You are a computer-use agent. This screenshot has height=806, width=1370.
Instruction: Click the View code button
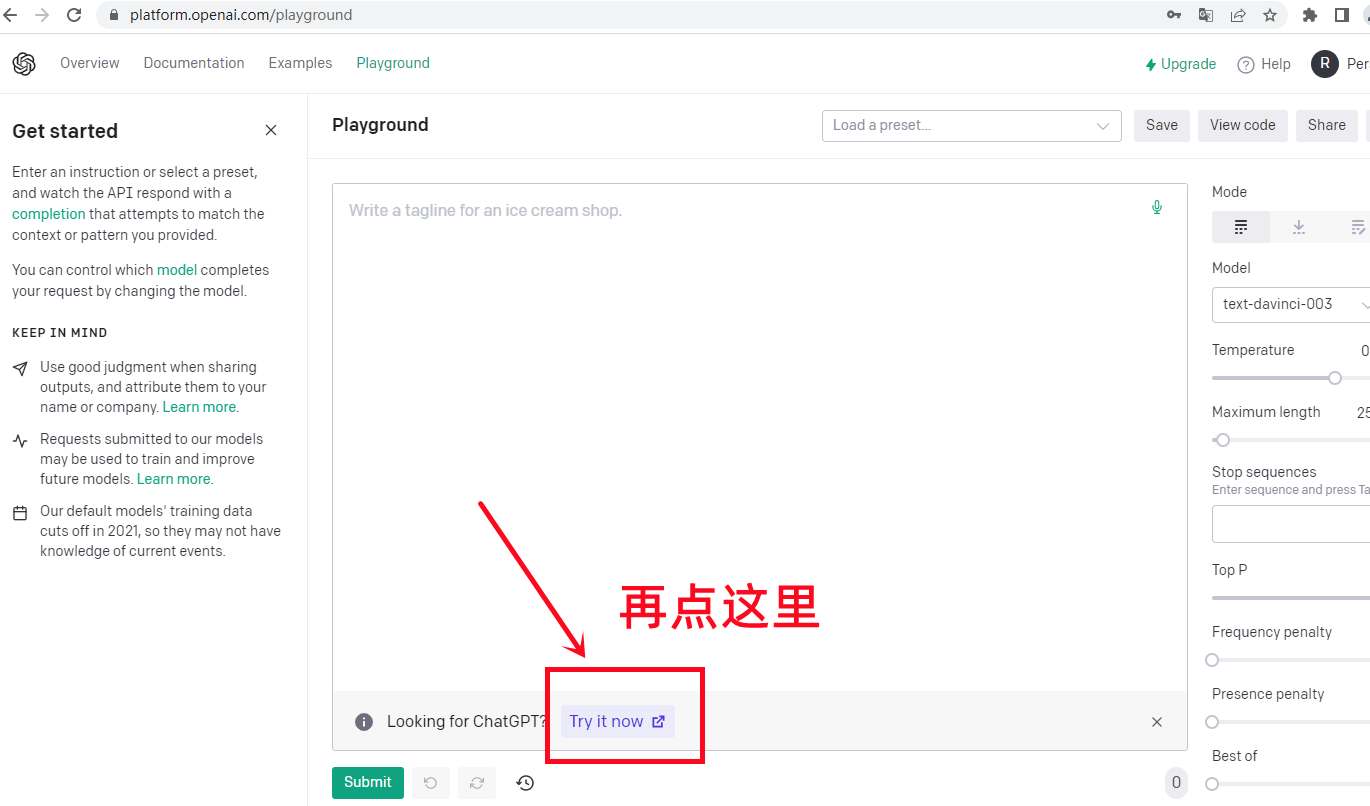click(x=1242, y=125)
